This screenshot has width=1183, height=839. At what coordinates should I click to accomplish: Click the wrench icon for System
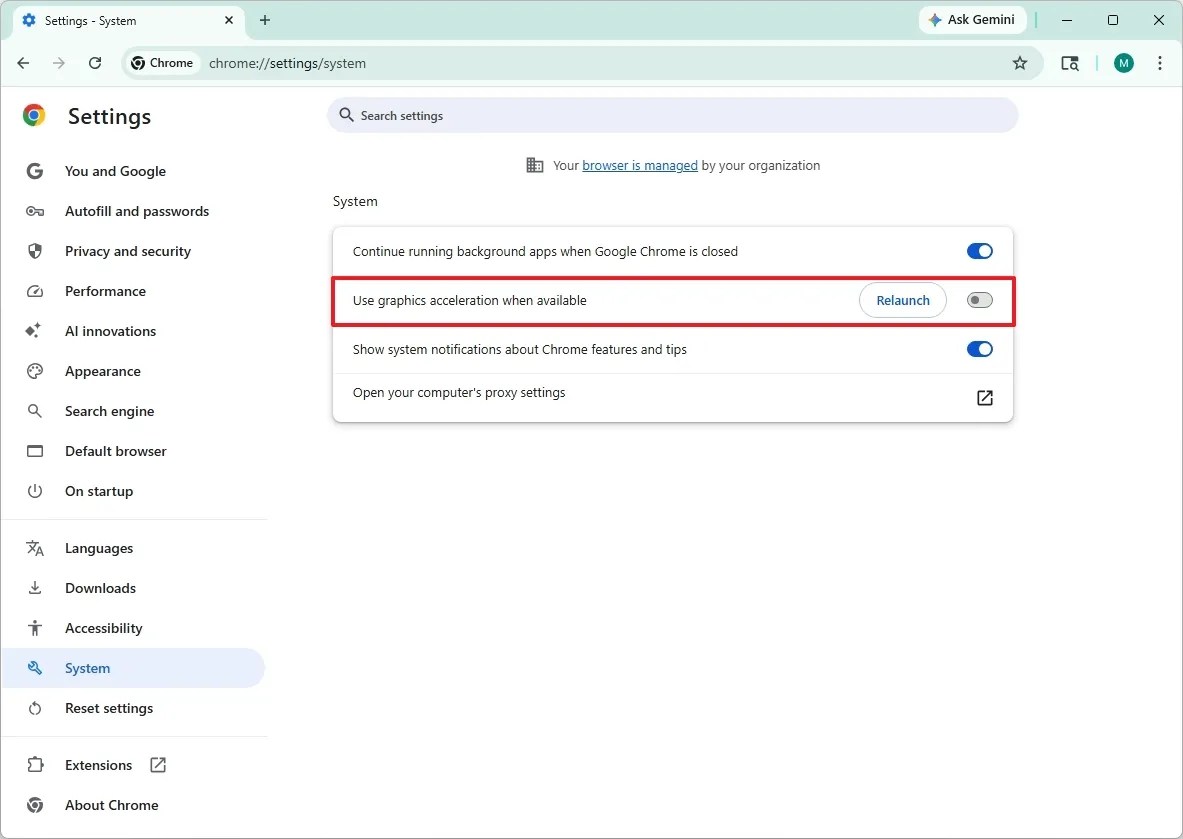click(x=35, y=668)
